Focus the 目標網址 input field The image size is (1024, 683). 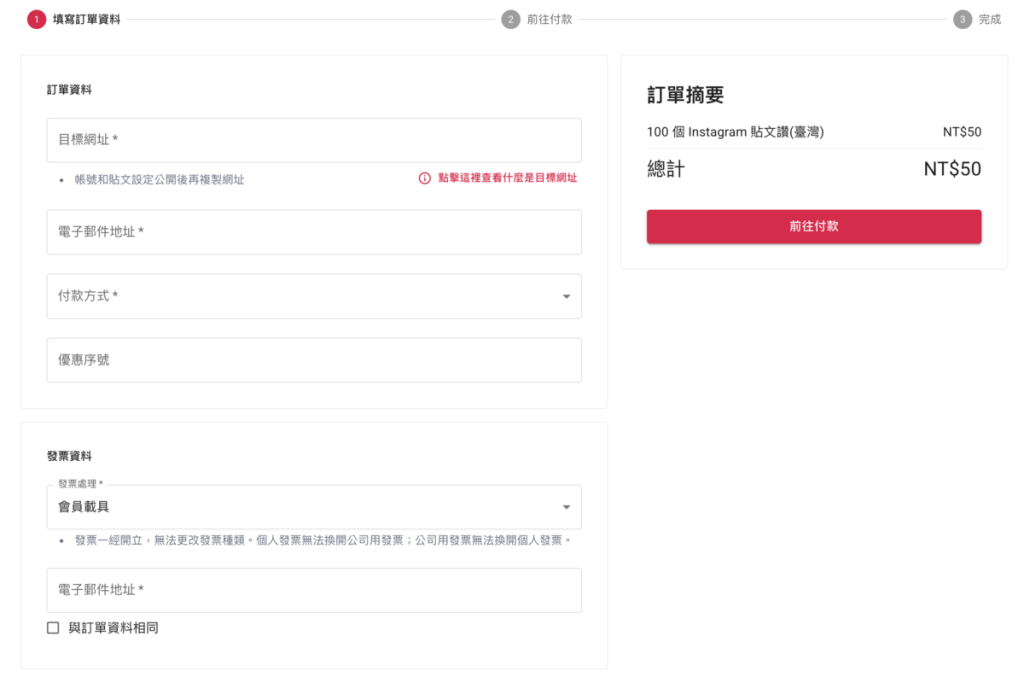coord(314,140)
